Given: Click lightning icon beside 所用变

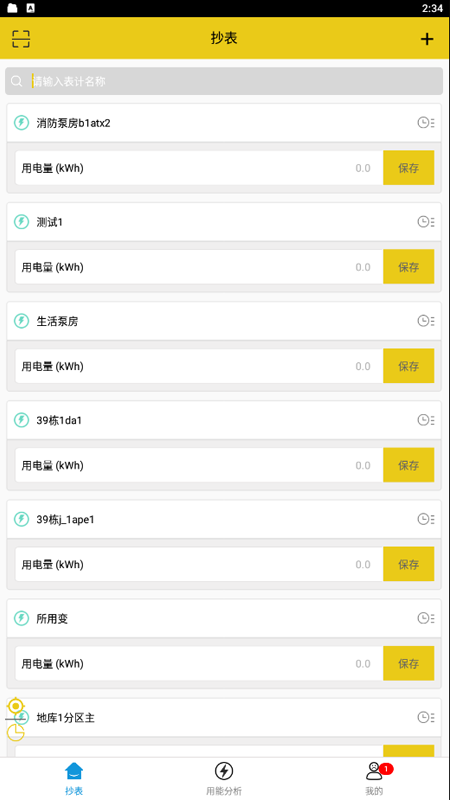Looking at the screenshot, I should click(x=21, y=618).
